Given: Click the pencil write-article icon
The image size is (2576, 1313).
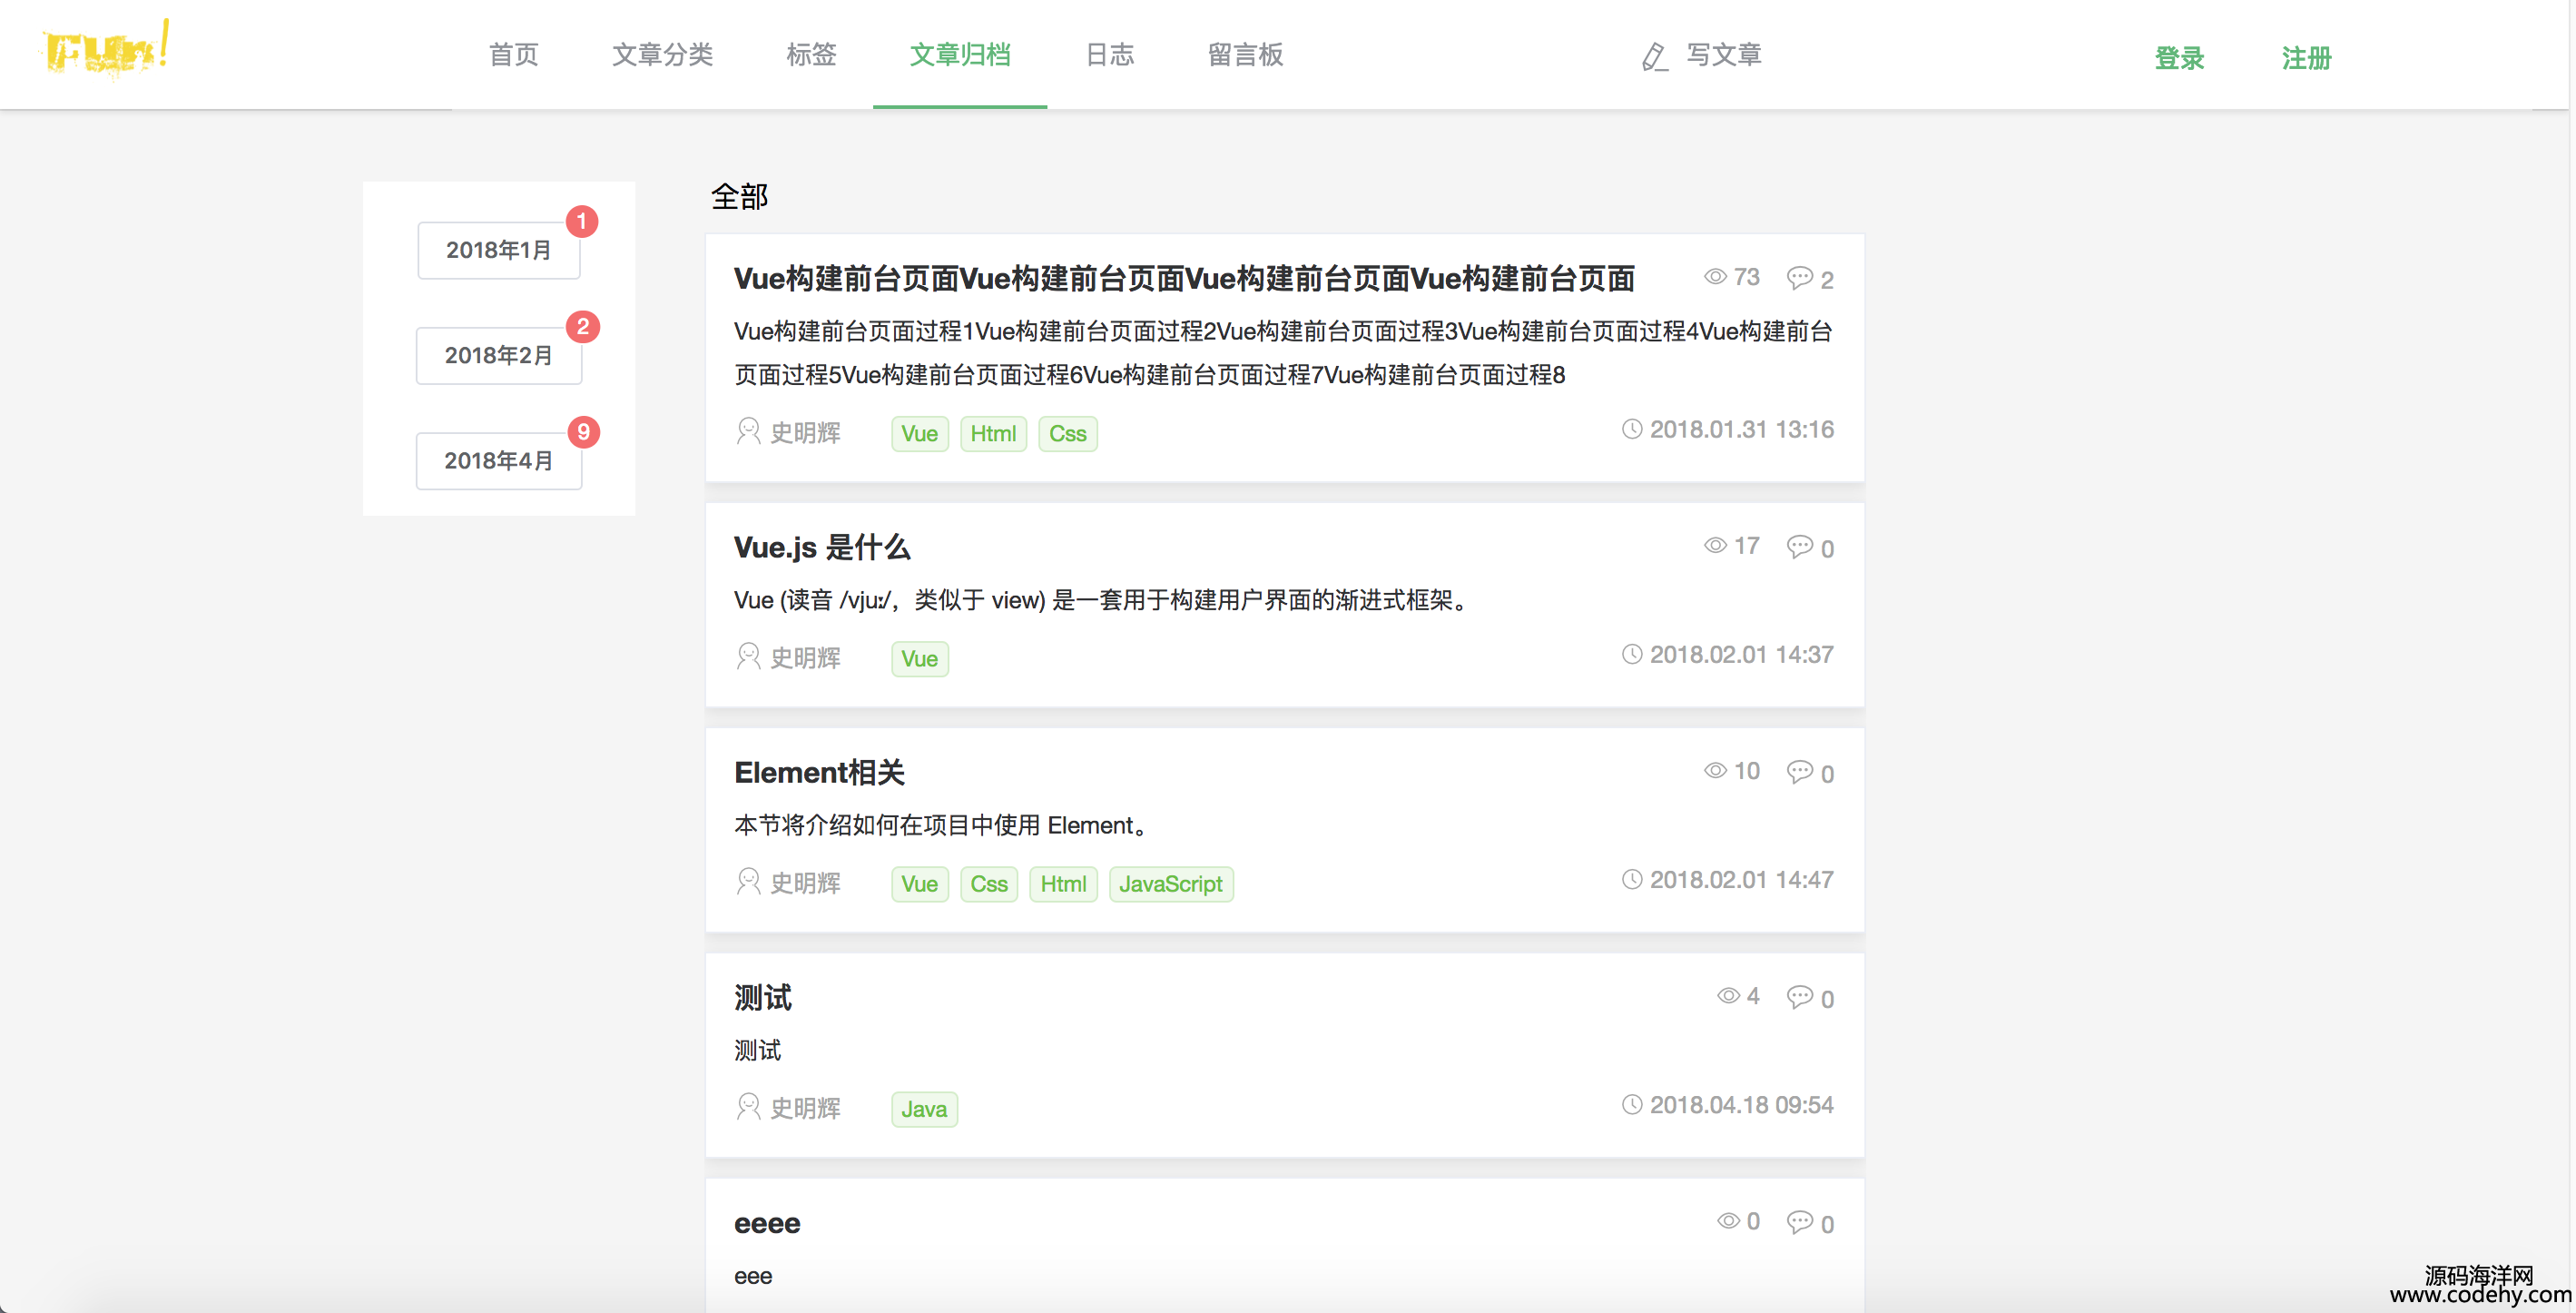Looking at the screenshot, I should coord(1654,56).
